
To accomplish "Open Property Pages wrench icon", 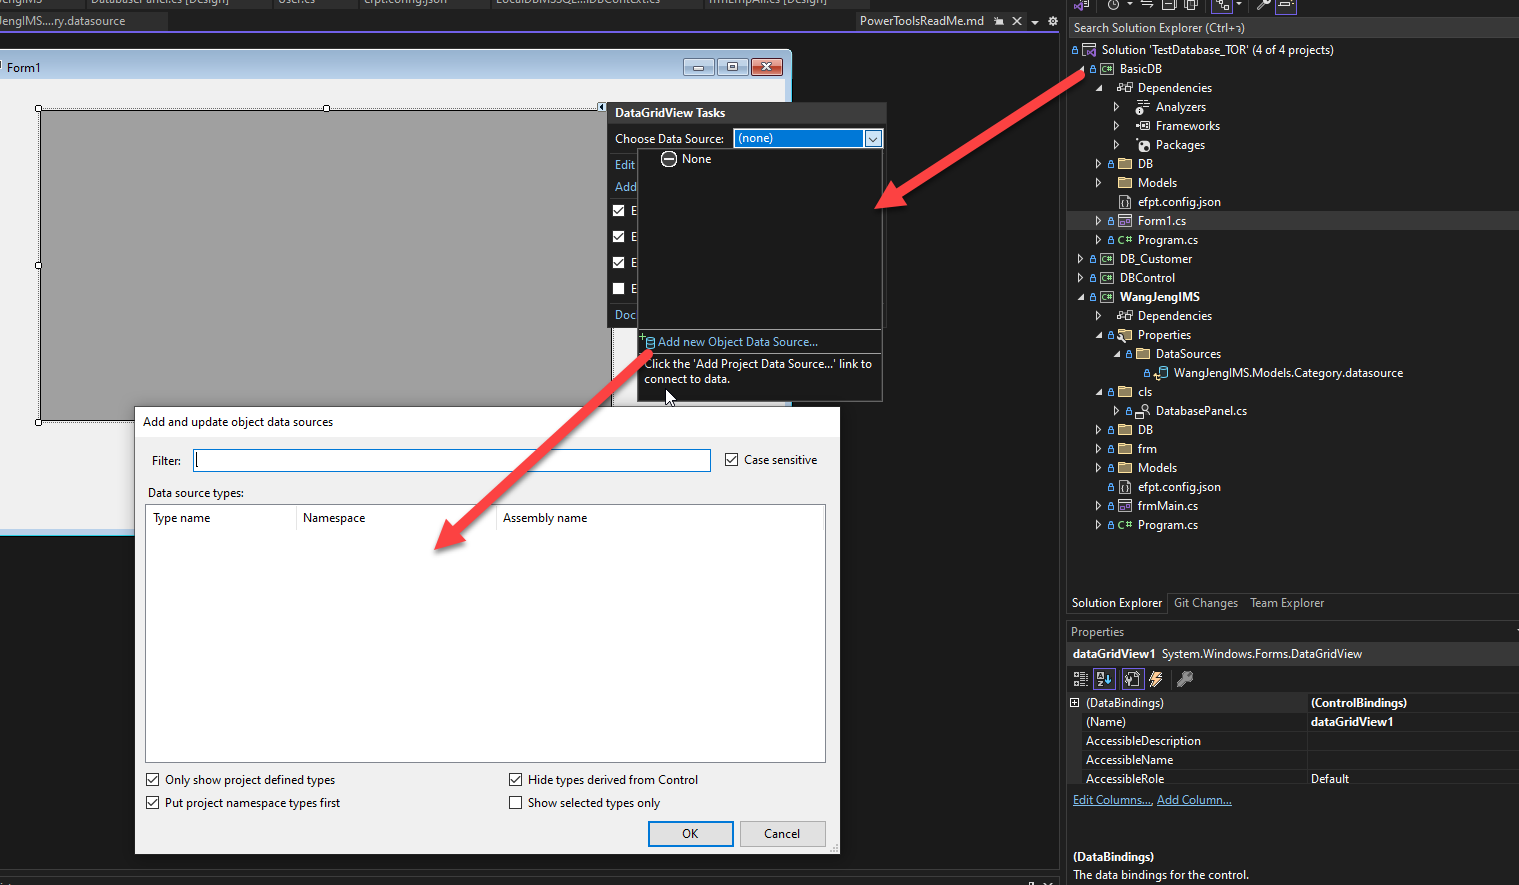I will (x=1185, y=679).
